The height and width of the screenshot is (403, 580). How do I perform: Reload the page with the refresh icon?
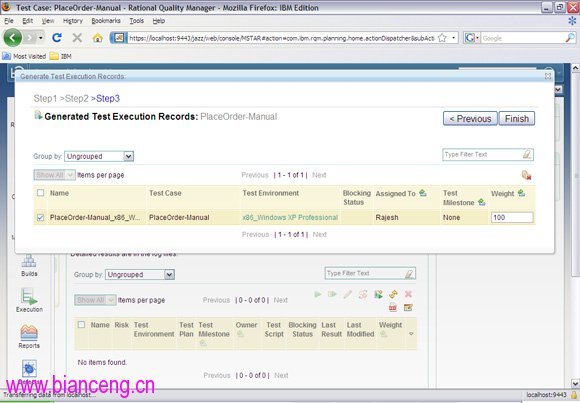click(x=57, y=37)
